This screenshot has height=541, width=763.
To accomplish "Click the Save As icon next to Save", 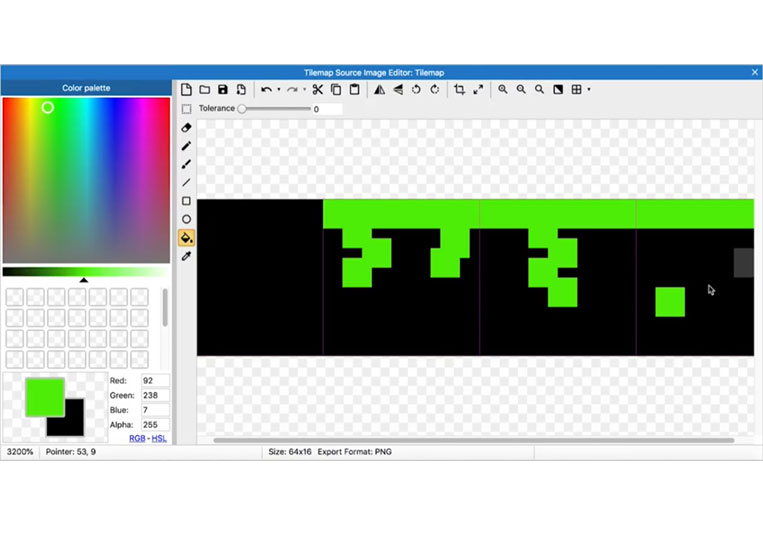I will coord(241,90).
